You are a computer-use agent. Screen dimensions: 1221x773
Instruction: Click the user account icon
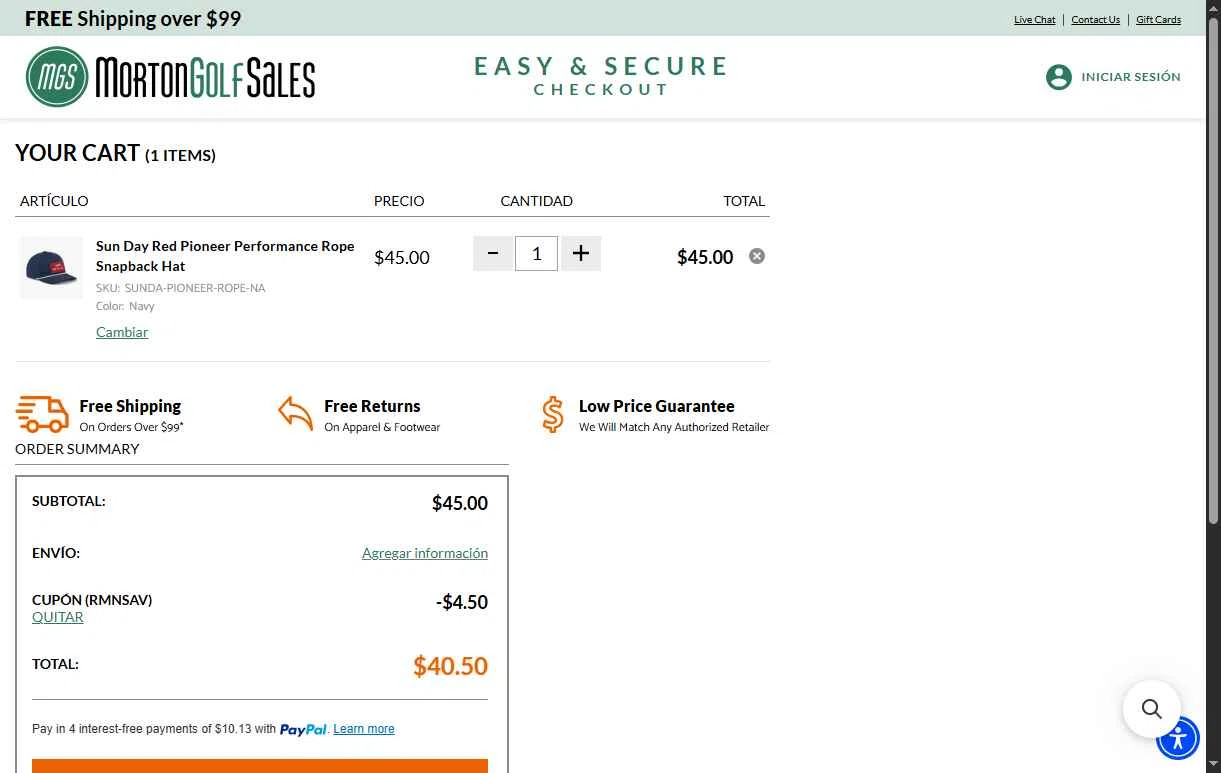pyautogui.click(x=1058, y=77)
